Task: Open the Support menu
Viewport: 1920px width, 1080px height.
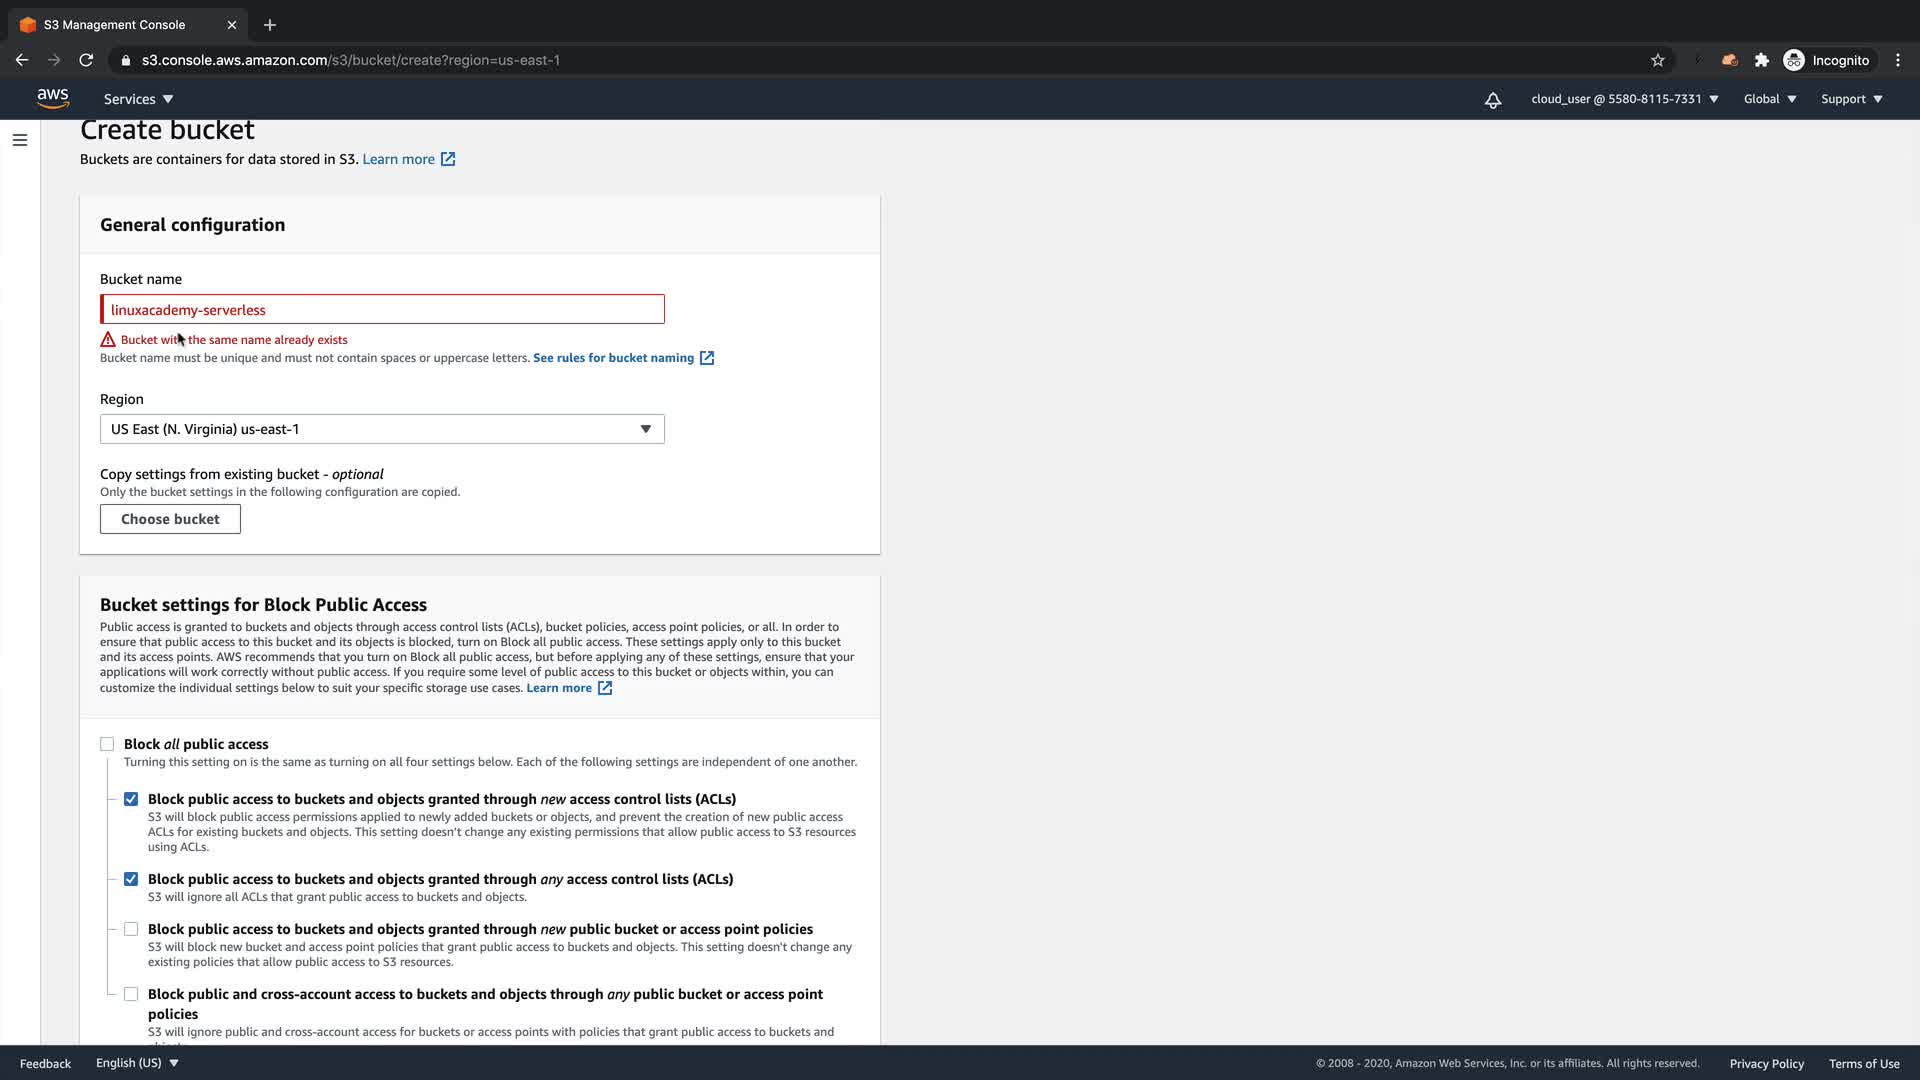Action: [x=1851, y=99]
